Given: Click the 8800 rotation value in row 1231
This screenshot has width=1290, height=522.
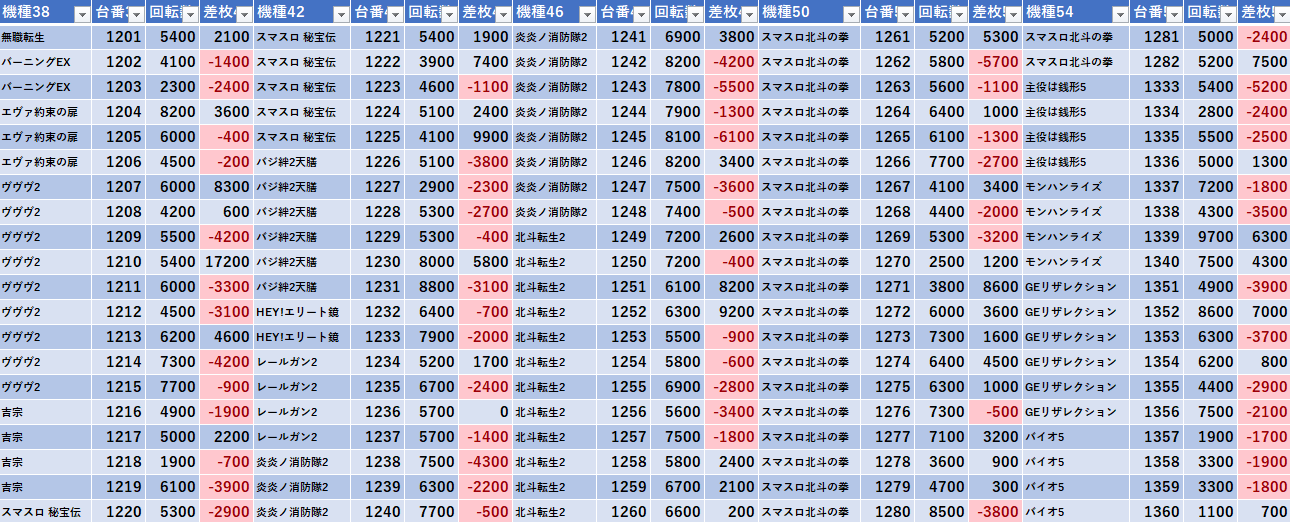Looking at the screenshot, I should [433, 287].
